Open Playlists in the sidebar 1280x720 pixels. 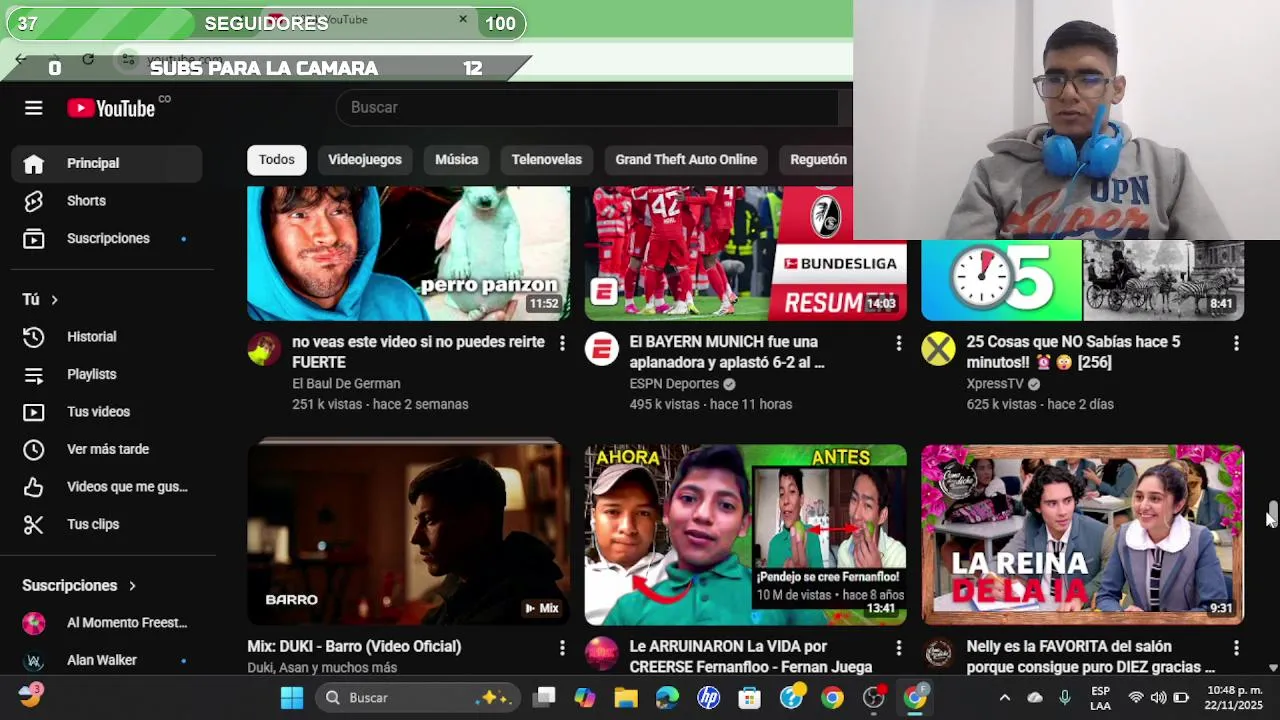107,374
